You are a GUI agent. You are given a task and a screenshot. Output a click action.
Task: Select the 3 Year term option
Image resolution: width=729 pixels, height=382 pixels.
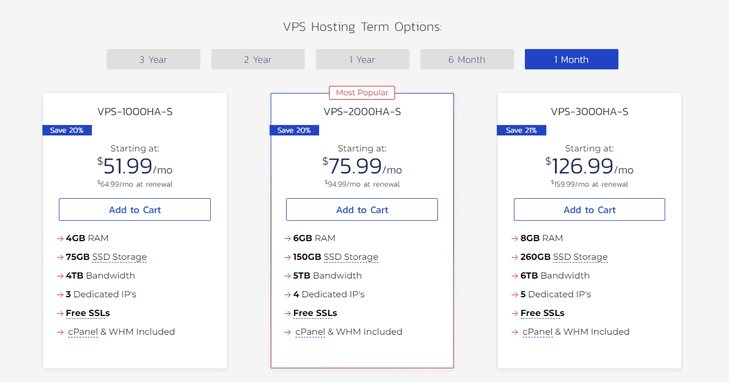[x=153, y=59]
